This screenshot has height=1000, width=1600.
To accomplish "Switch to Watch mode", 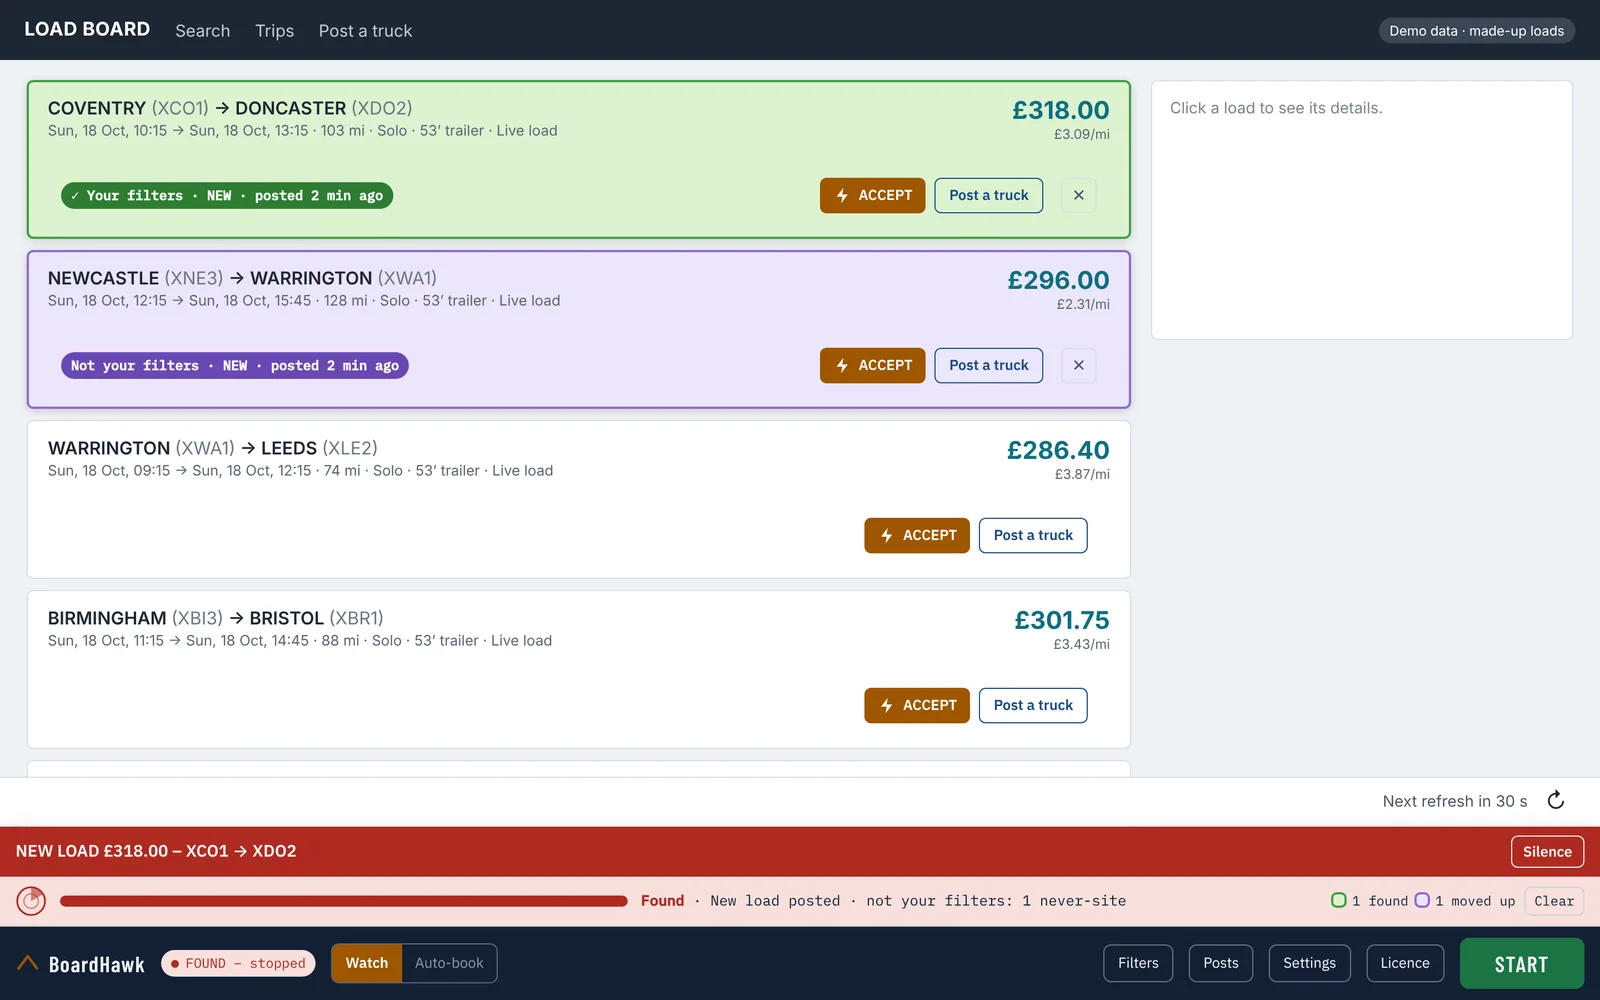I will point(367,963).
